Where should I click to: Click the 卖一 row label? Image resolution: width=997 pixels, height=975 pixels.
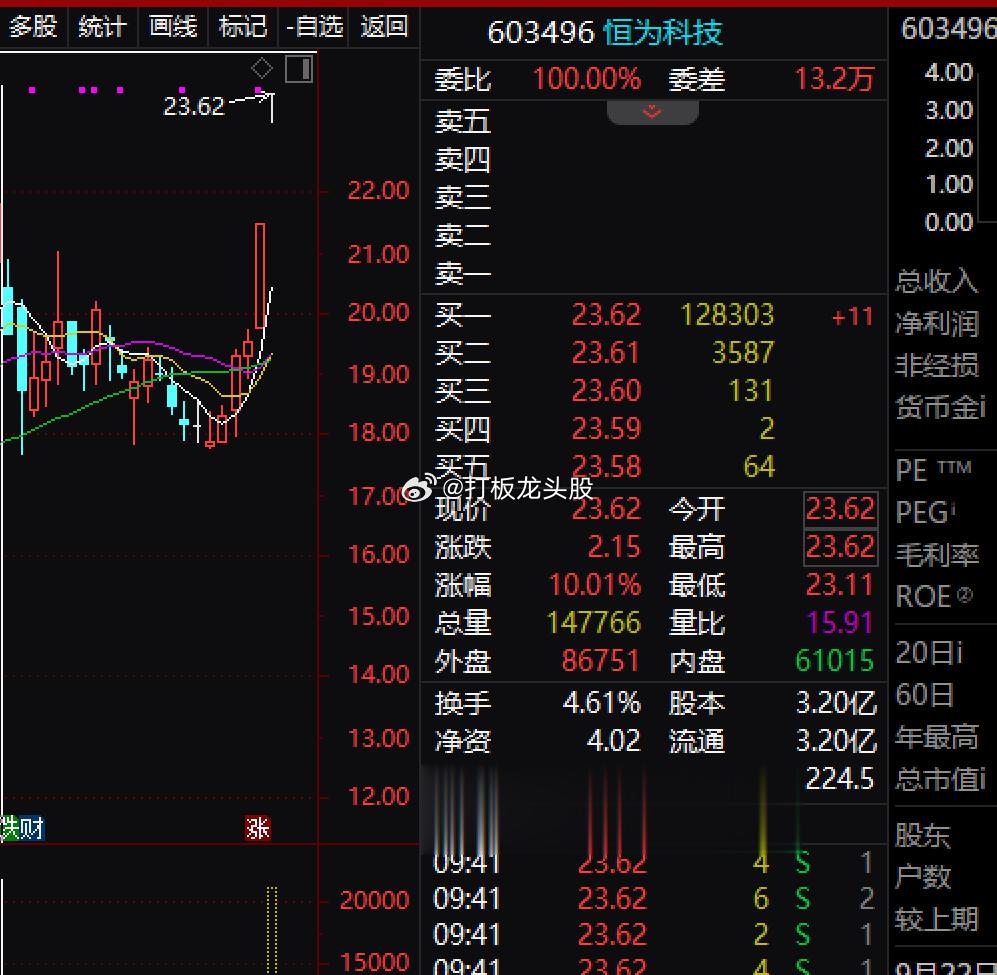(x=462, y=273)
